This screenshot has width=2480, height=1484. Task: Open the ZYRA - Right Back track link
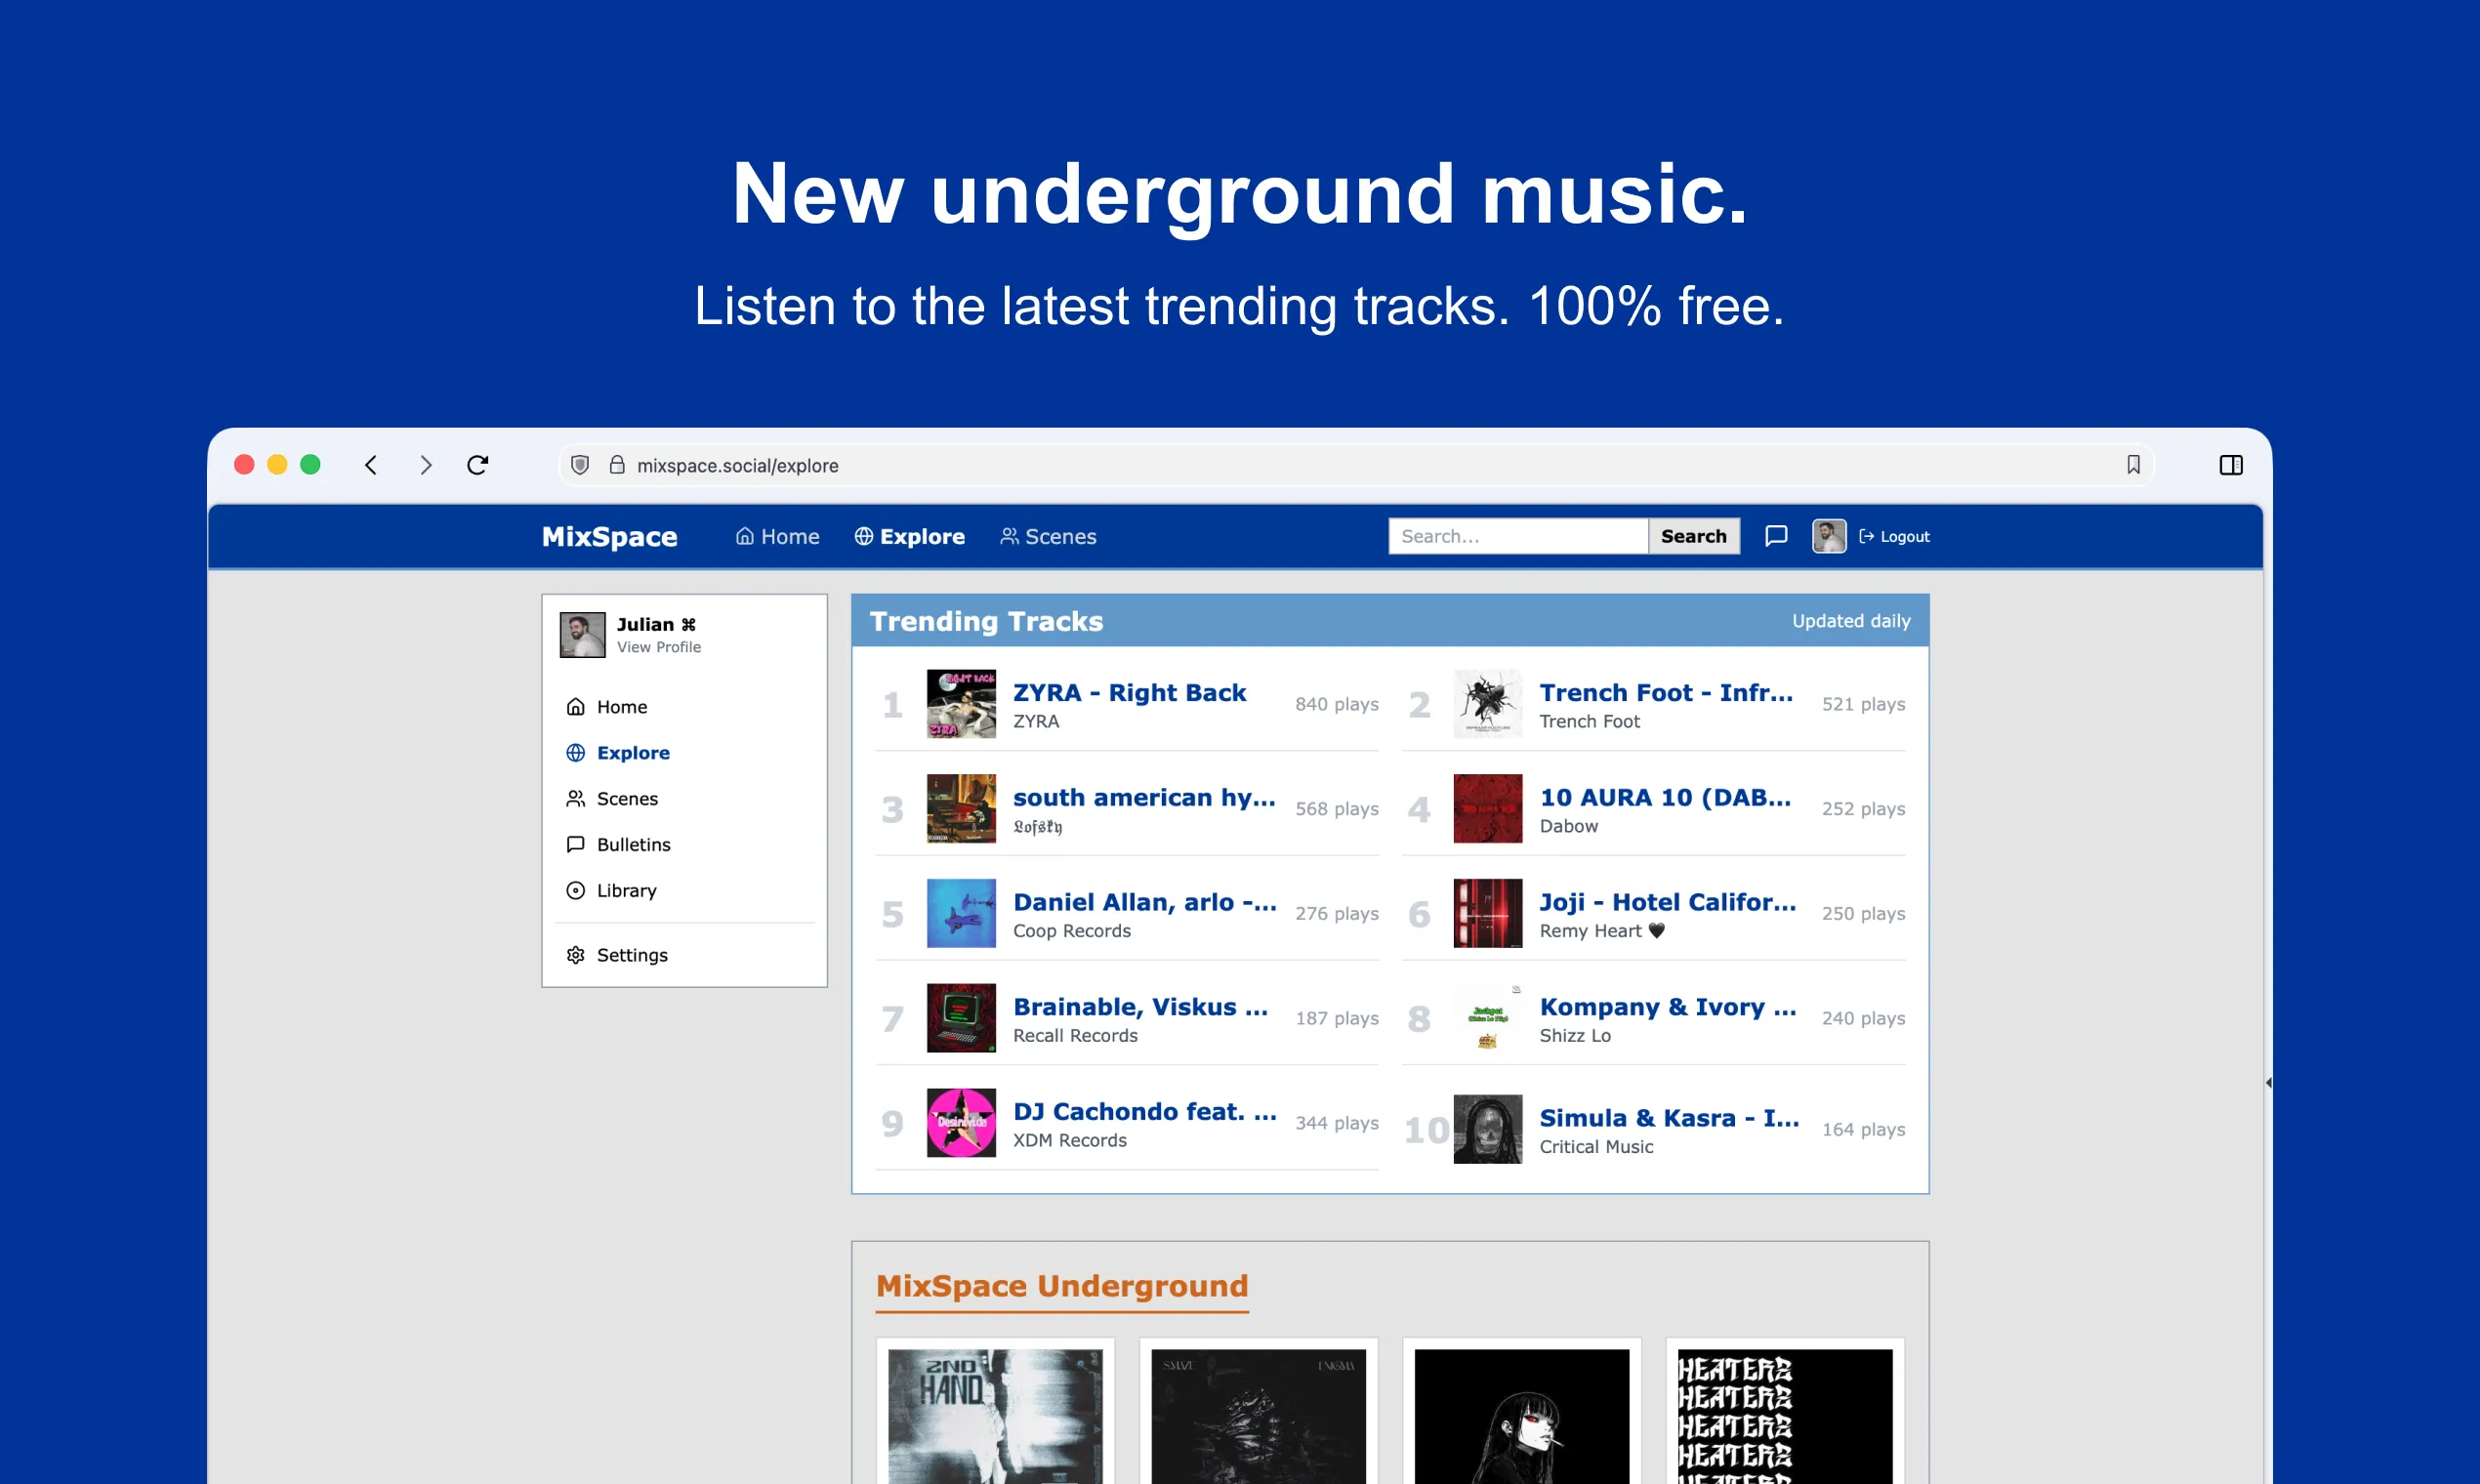1129,692
